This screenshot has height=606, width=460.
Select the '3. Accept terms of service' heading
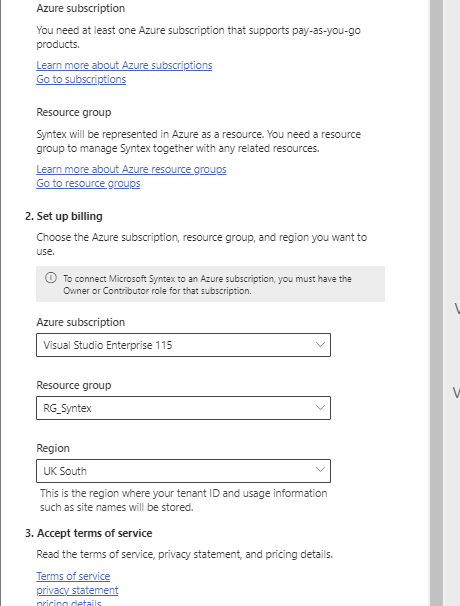point(89,533)
